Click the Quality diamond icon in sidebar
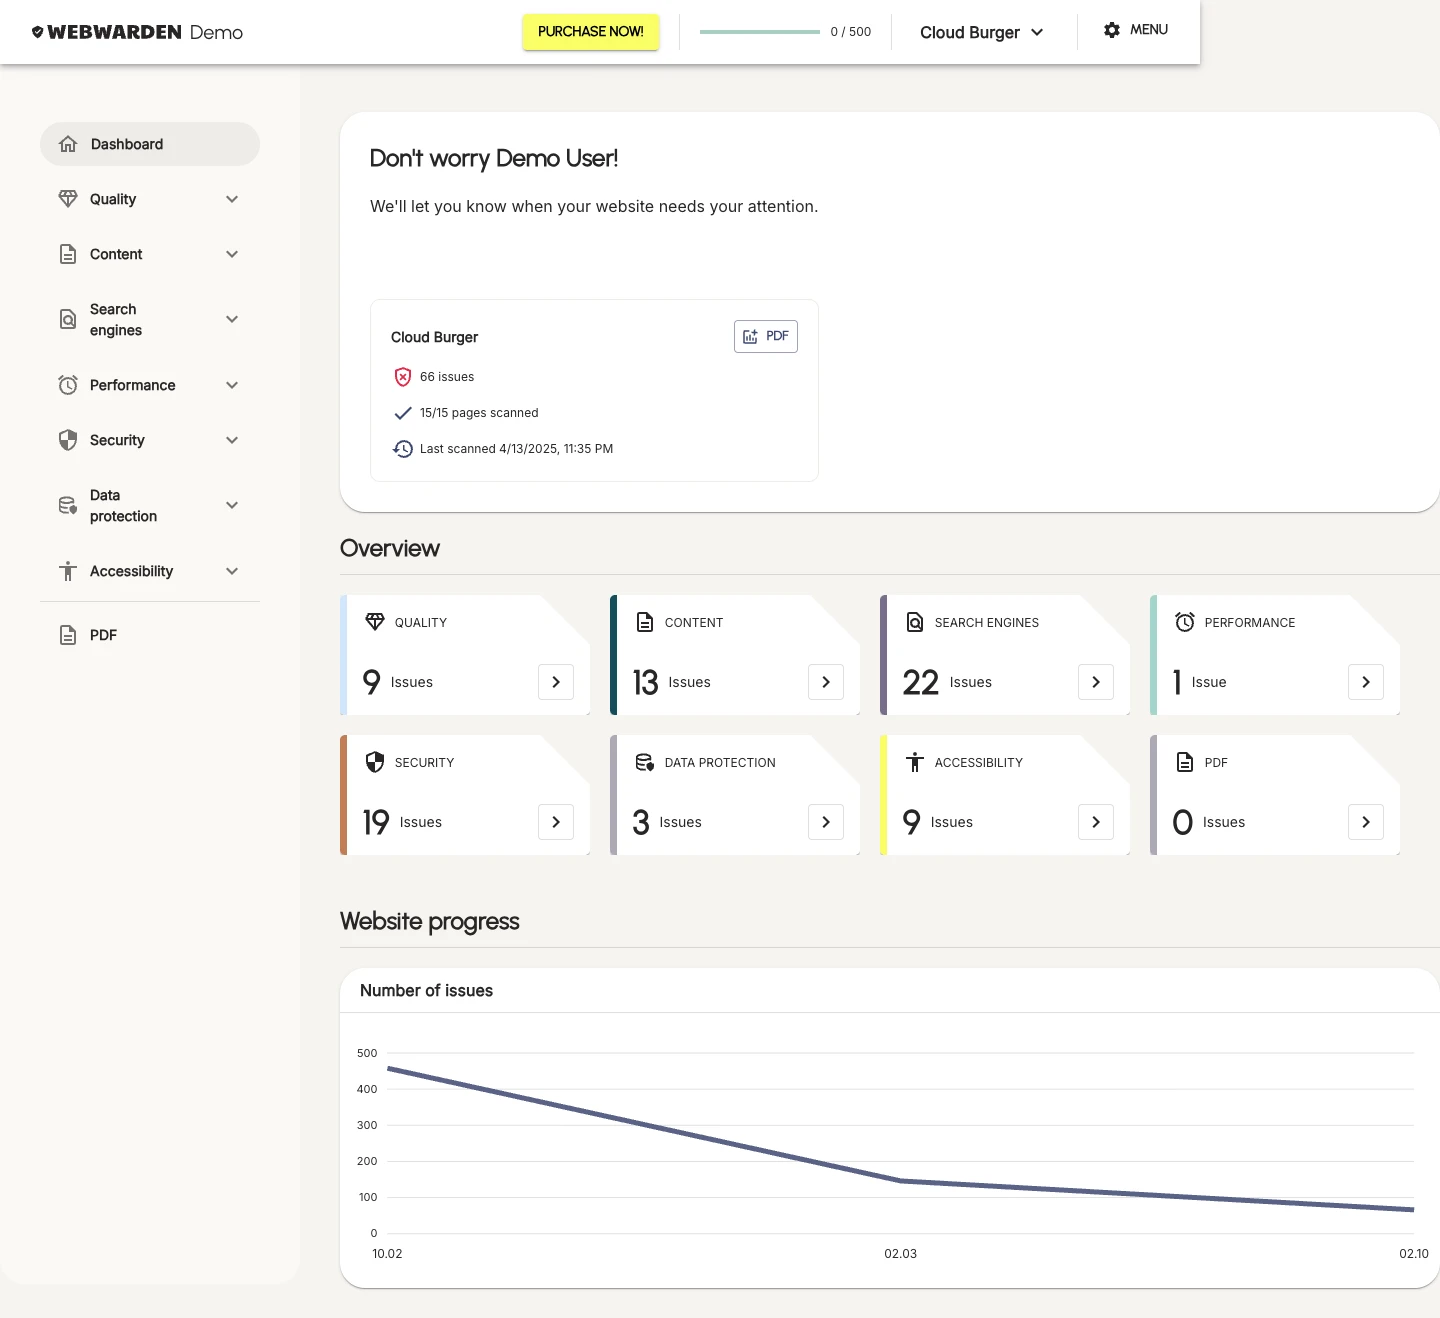Screen dimensions: 1440x1318 pos(67,198)
